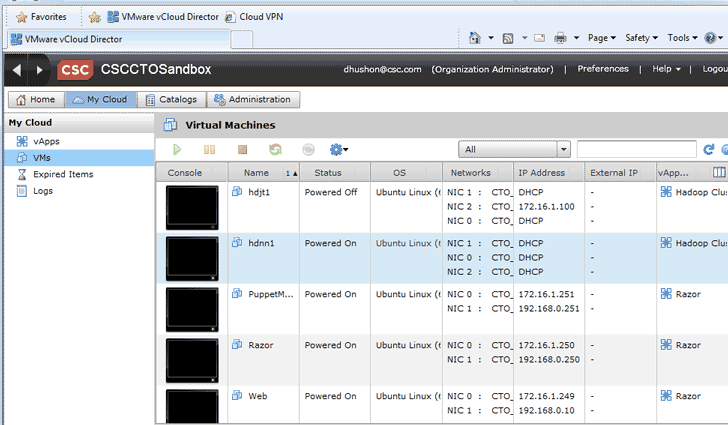Click the browser Print icon

tap(560, 38)
